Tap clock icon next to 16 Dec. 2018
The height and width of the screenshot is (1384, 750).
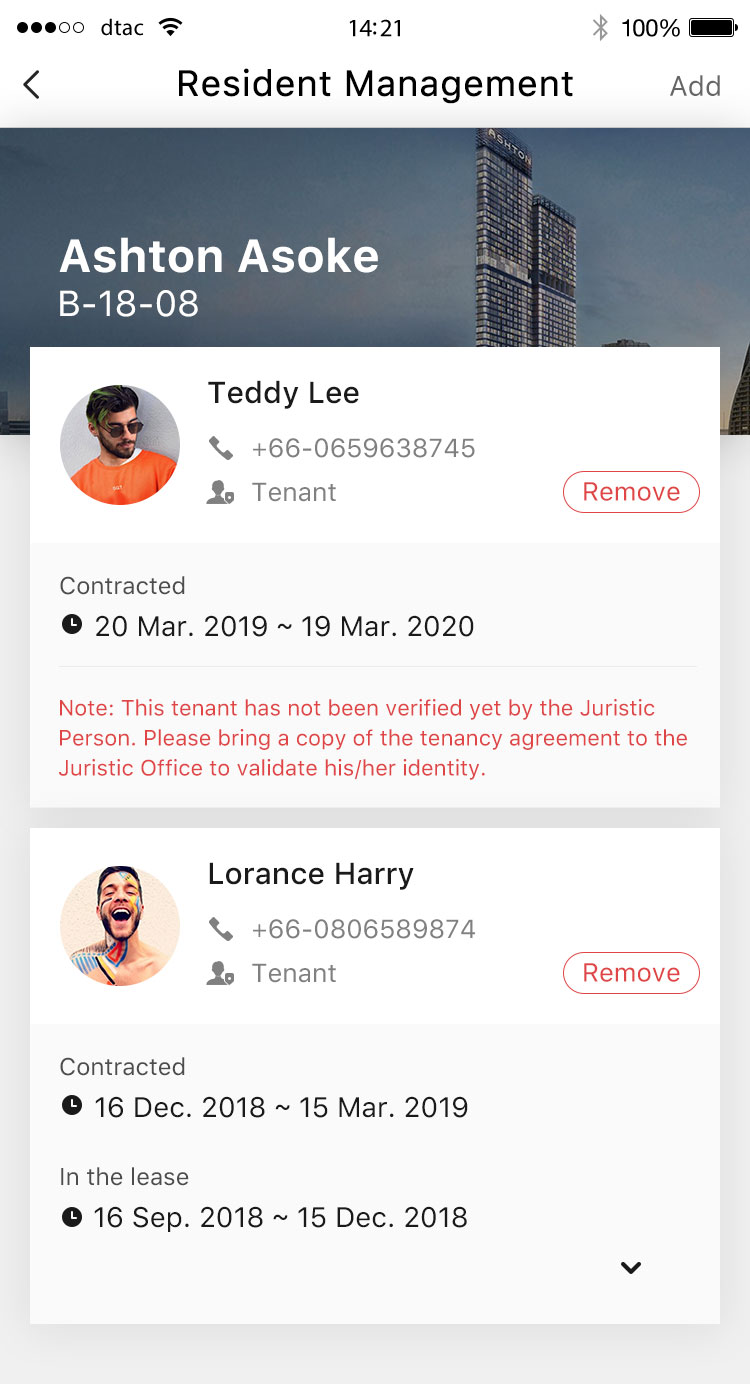coord(71,1107)
